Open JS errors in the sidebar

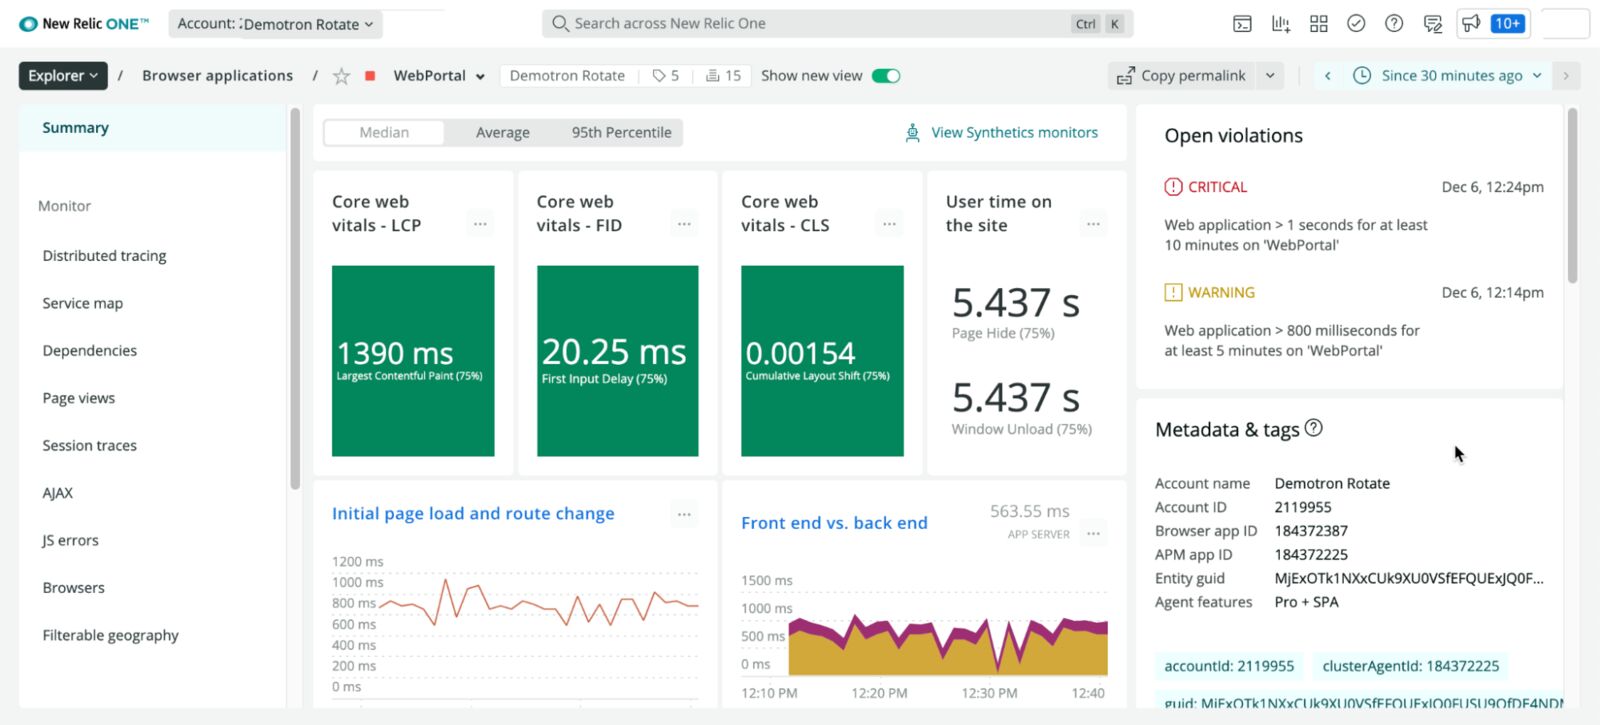pyautogui.click(x=70, y=541)
